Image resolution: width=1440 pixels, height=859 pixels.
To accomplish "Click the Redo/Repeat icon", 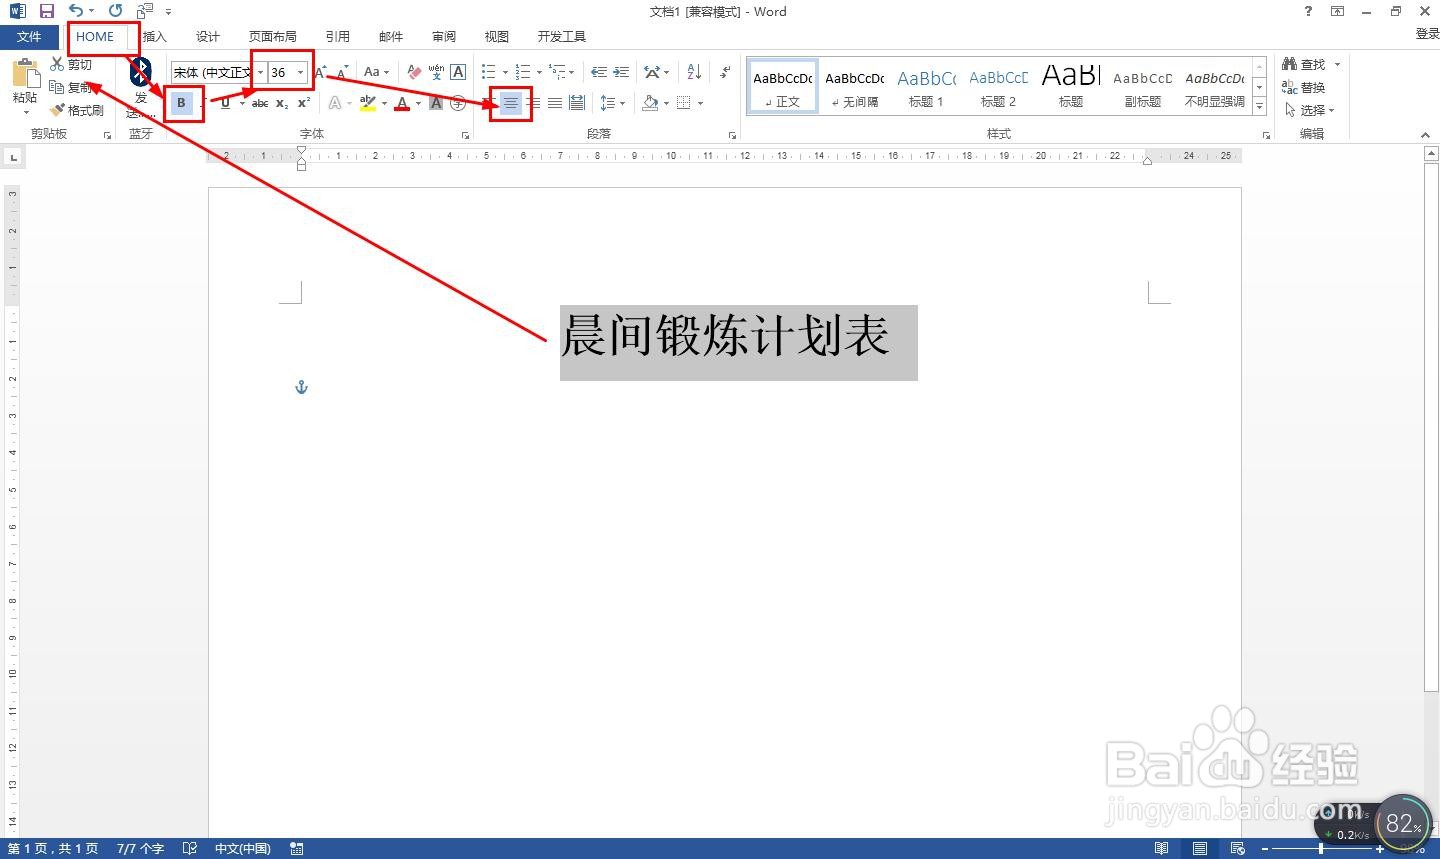I will pos(116,11).
